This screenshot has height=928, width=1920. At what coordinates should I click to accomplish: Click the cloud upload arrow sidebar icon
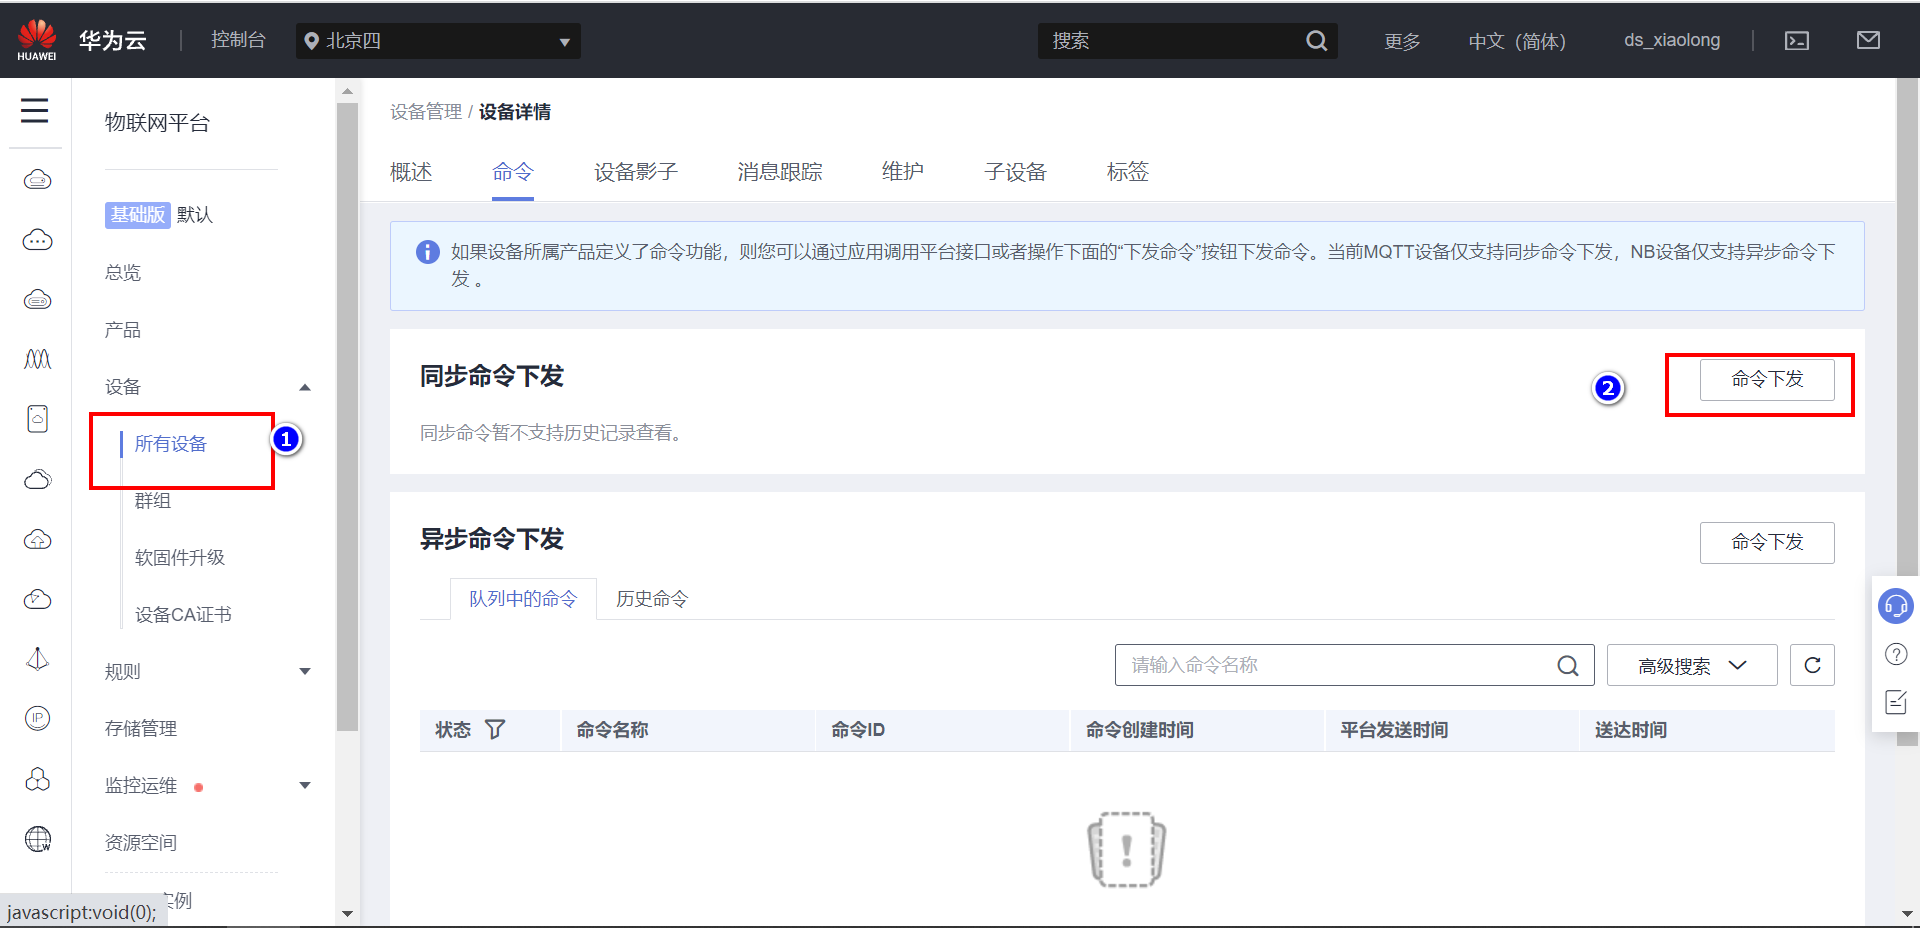38,539
